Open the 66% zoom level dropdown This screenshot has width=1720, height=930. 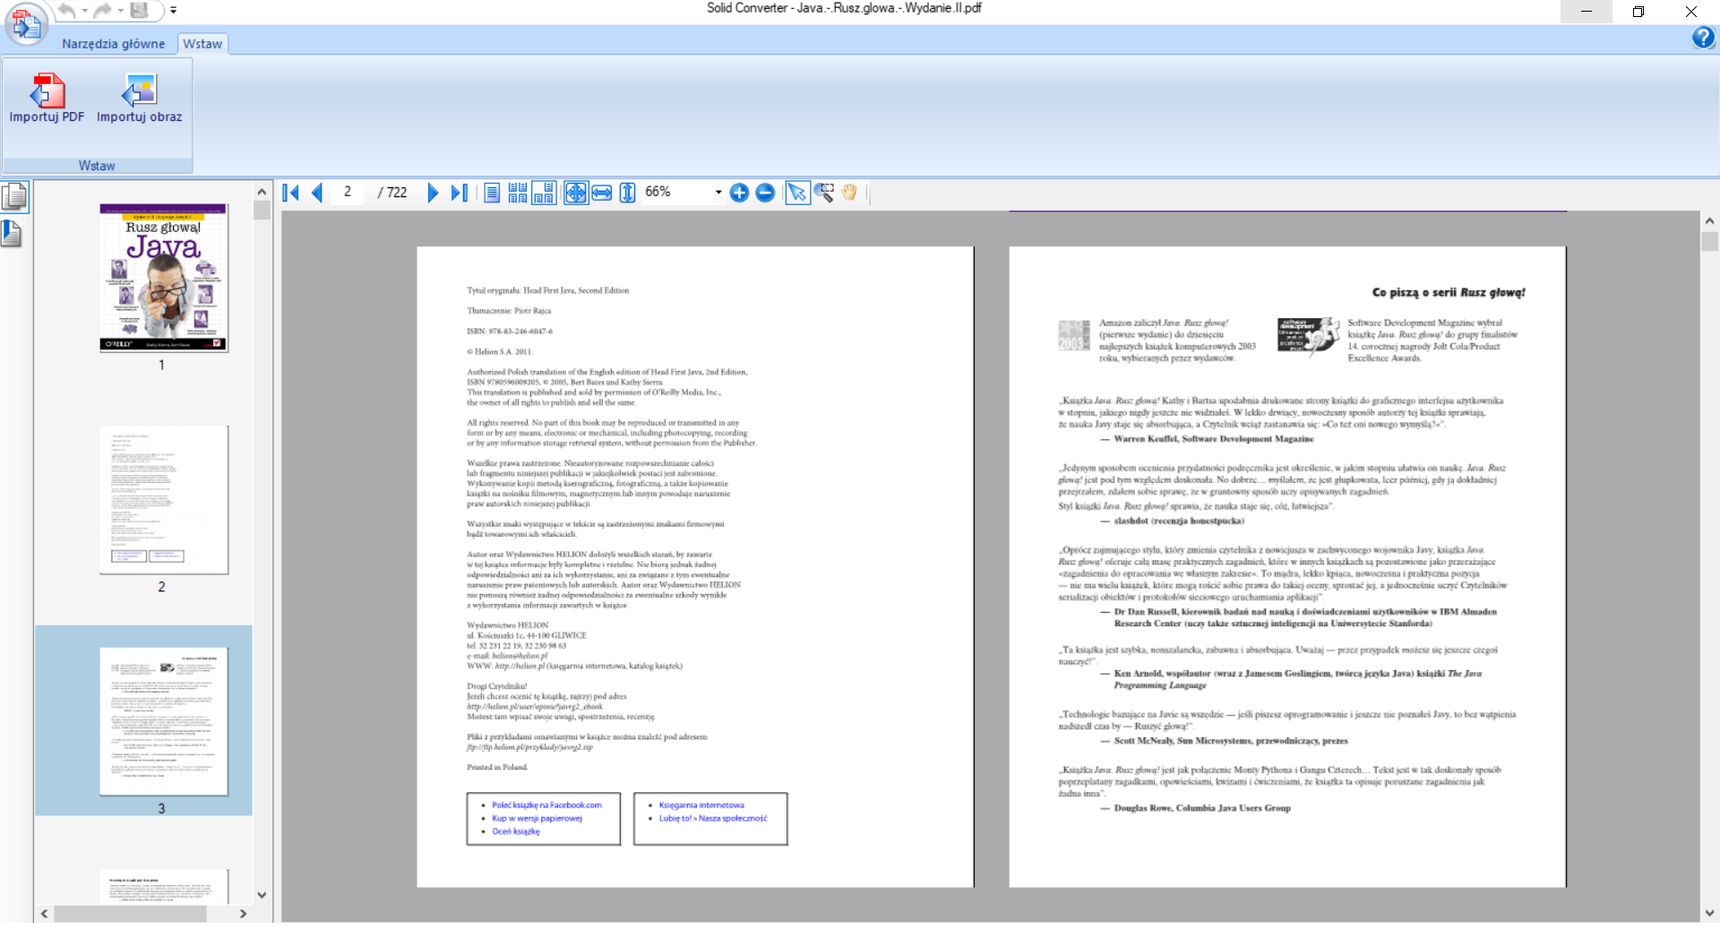(x=718, y=193)
